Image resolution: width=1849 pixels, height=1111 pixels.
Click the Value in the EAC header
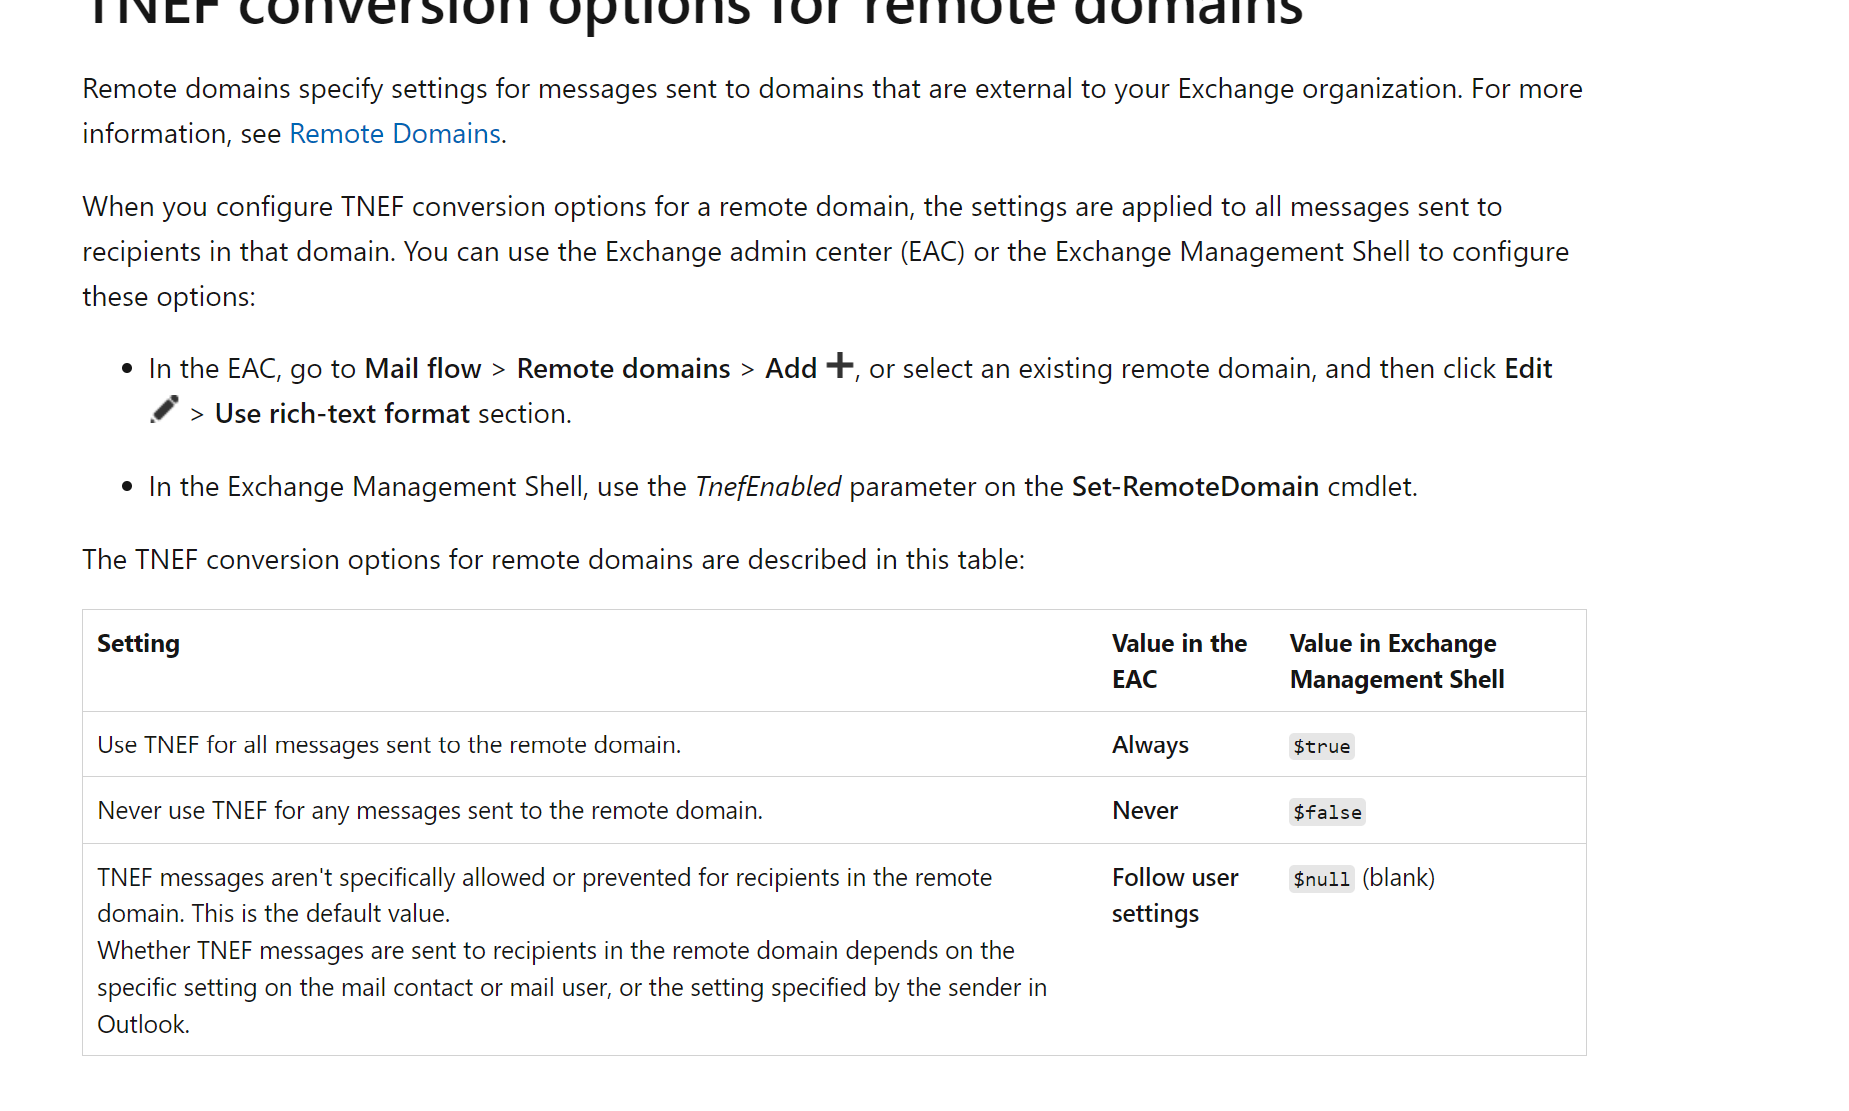1179,661
